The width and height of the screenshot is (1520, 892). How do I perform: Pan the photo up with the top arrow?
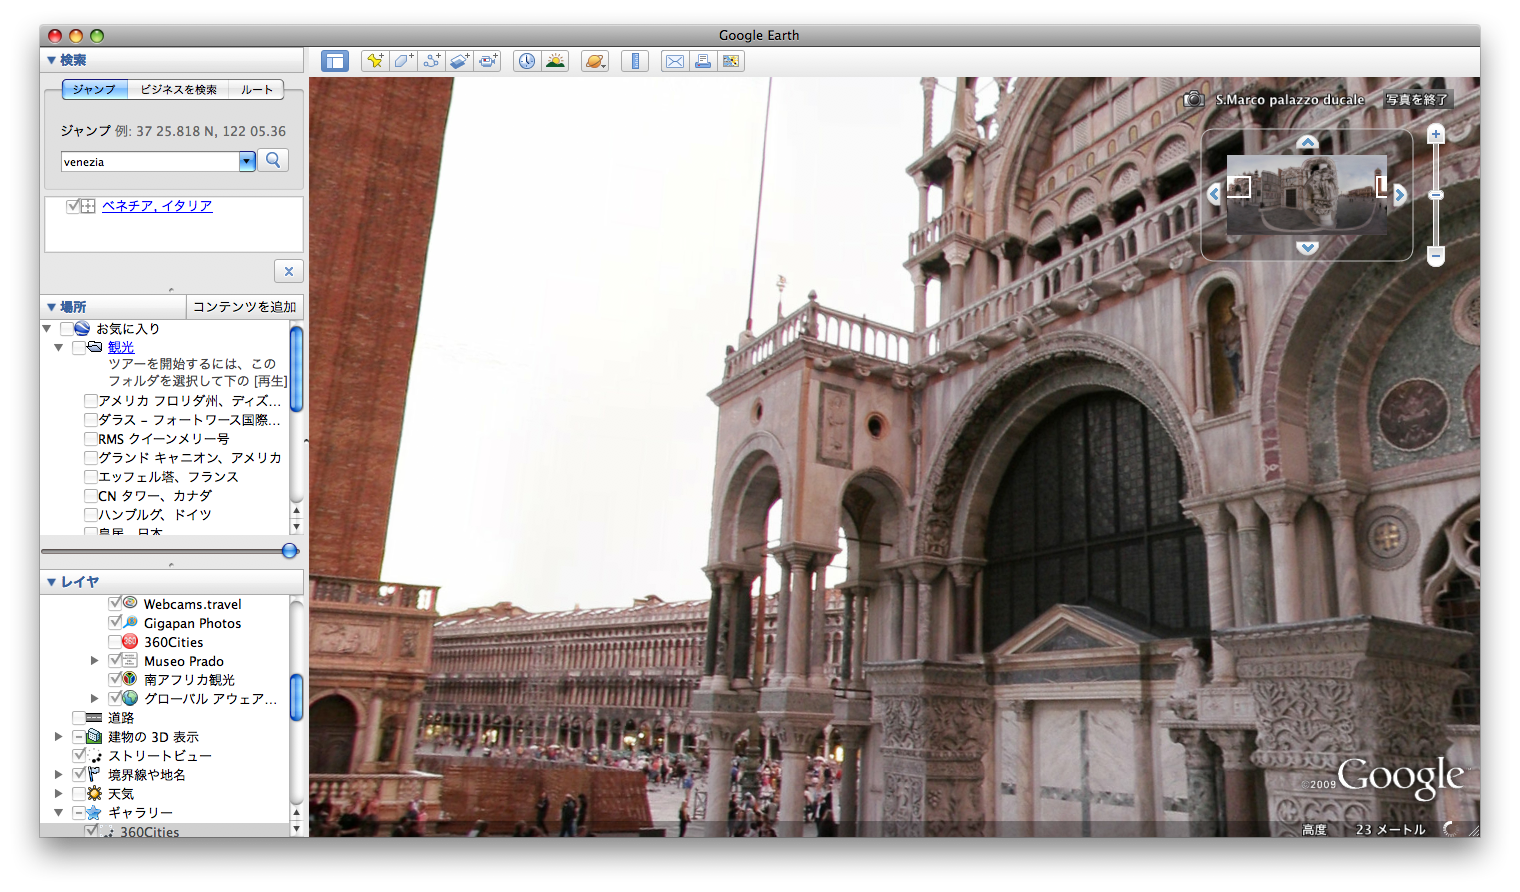point(1307,142)
